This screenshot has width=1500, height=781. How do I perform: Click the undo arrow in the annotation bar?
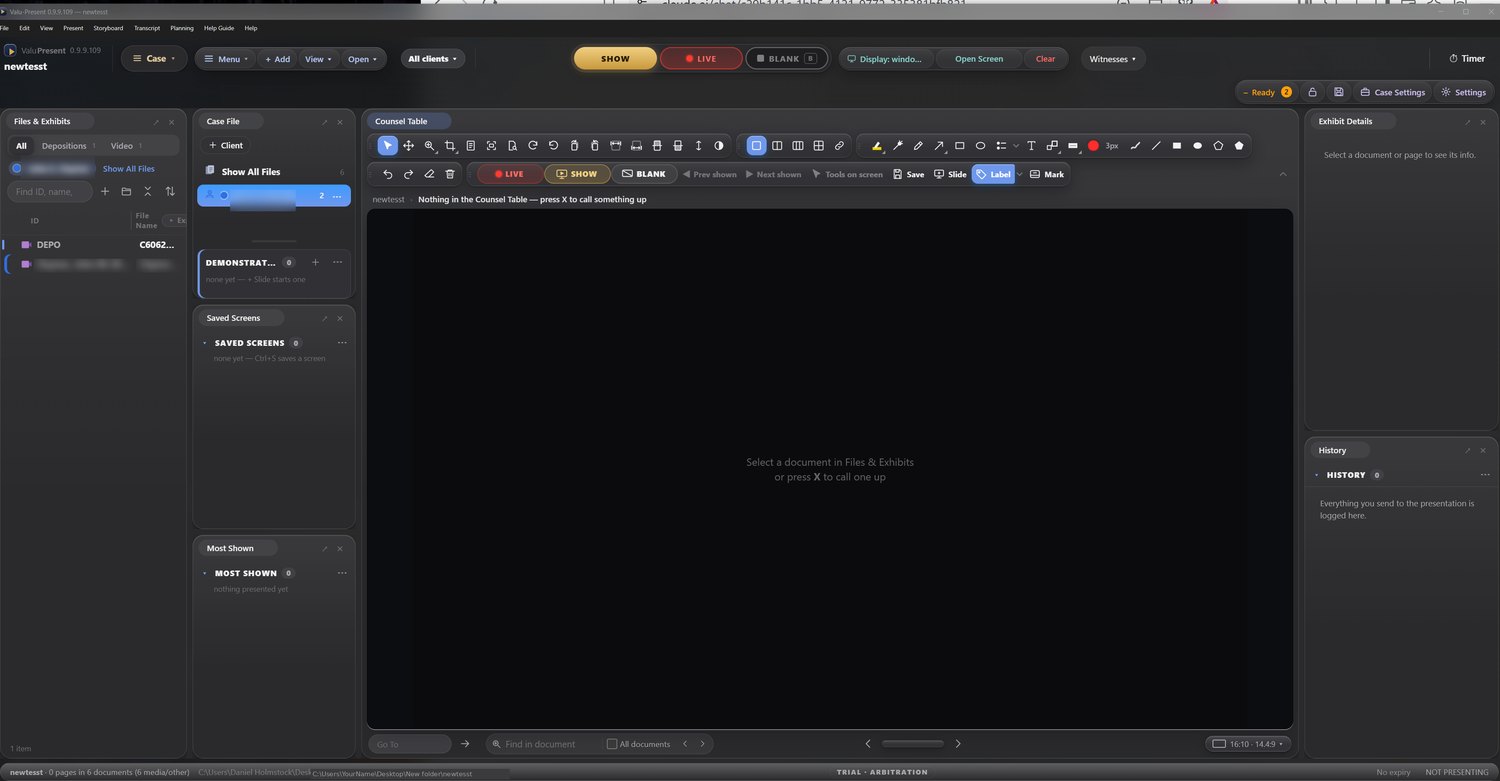tap(388, 174)
